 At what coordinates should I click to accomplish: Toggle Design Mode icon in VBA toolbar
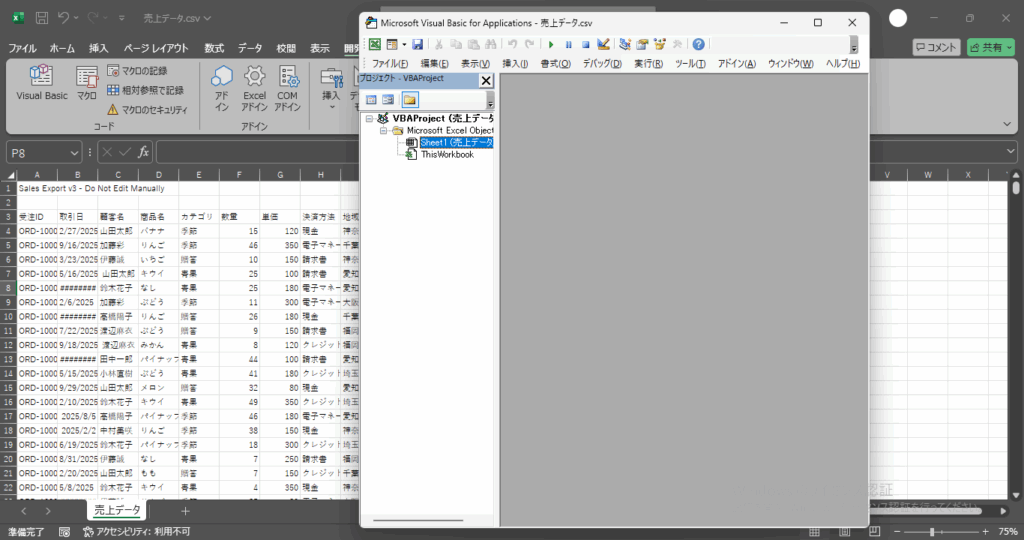click(x=603, y=45)
